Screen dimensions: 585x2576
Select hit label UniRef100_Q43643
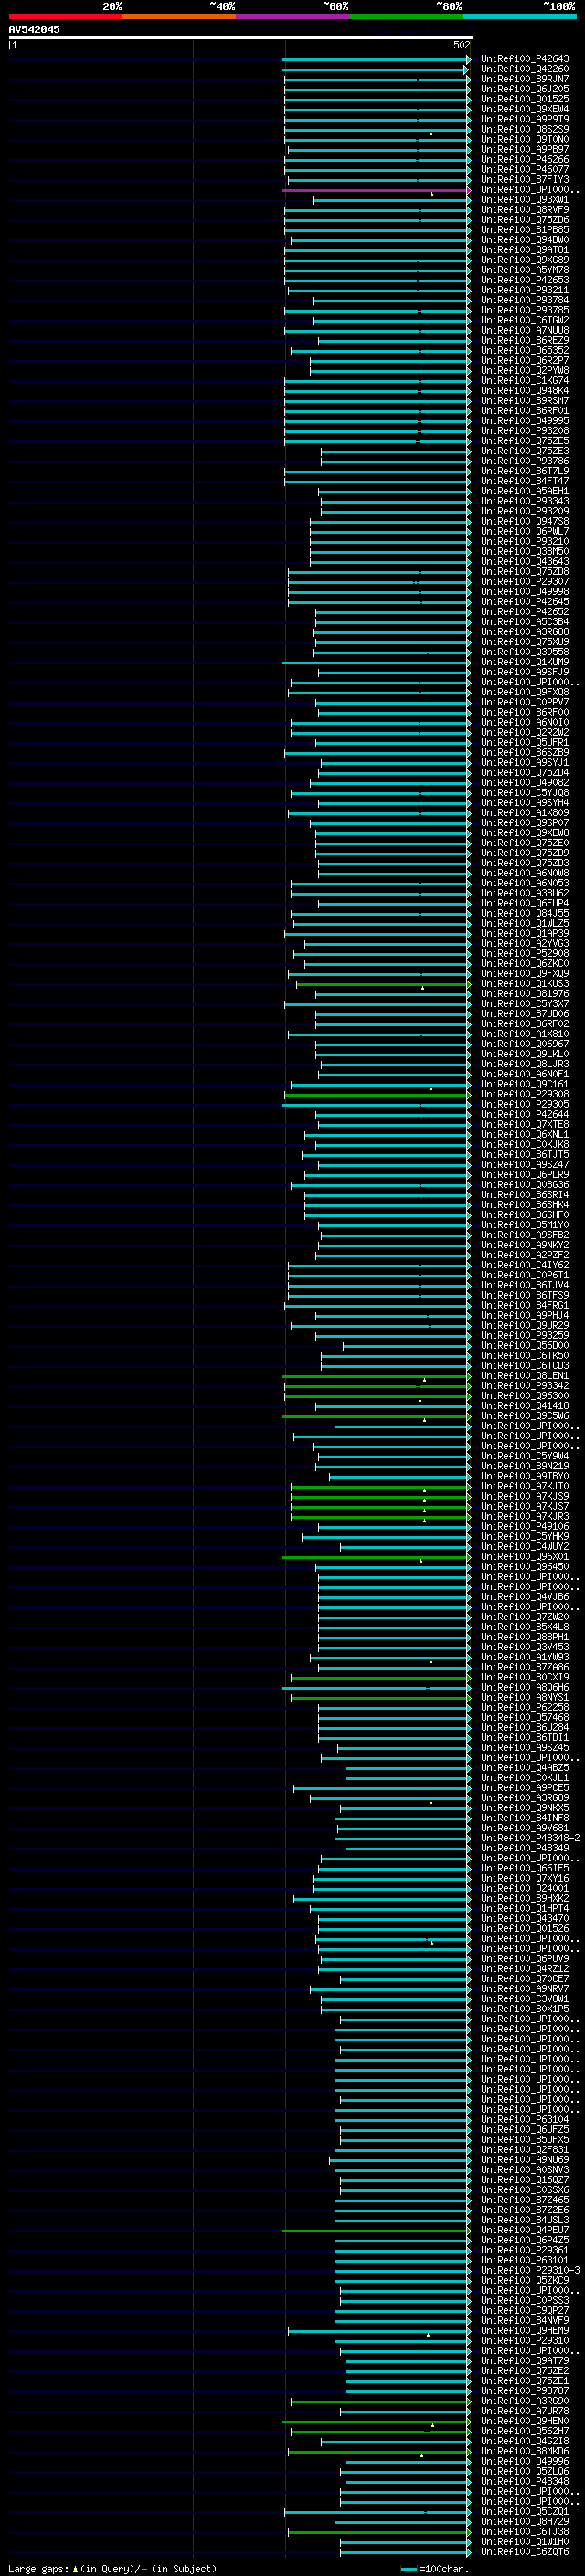(525, 561)
